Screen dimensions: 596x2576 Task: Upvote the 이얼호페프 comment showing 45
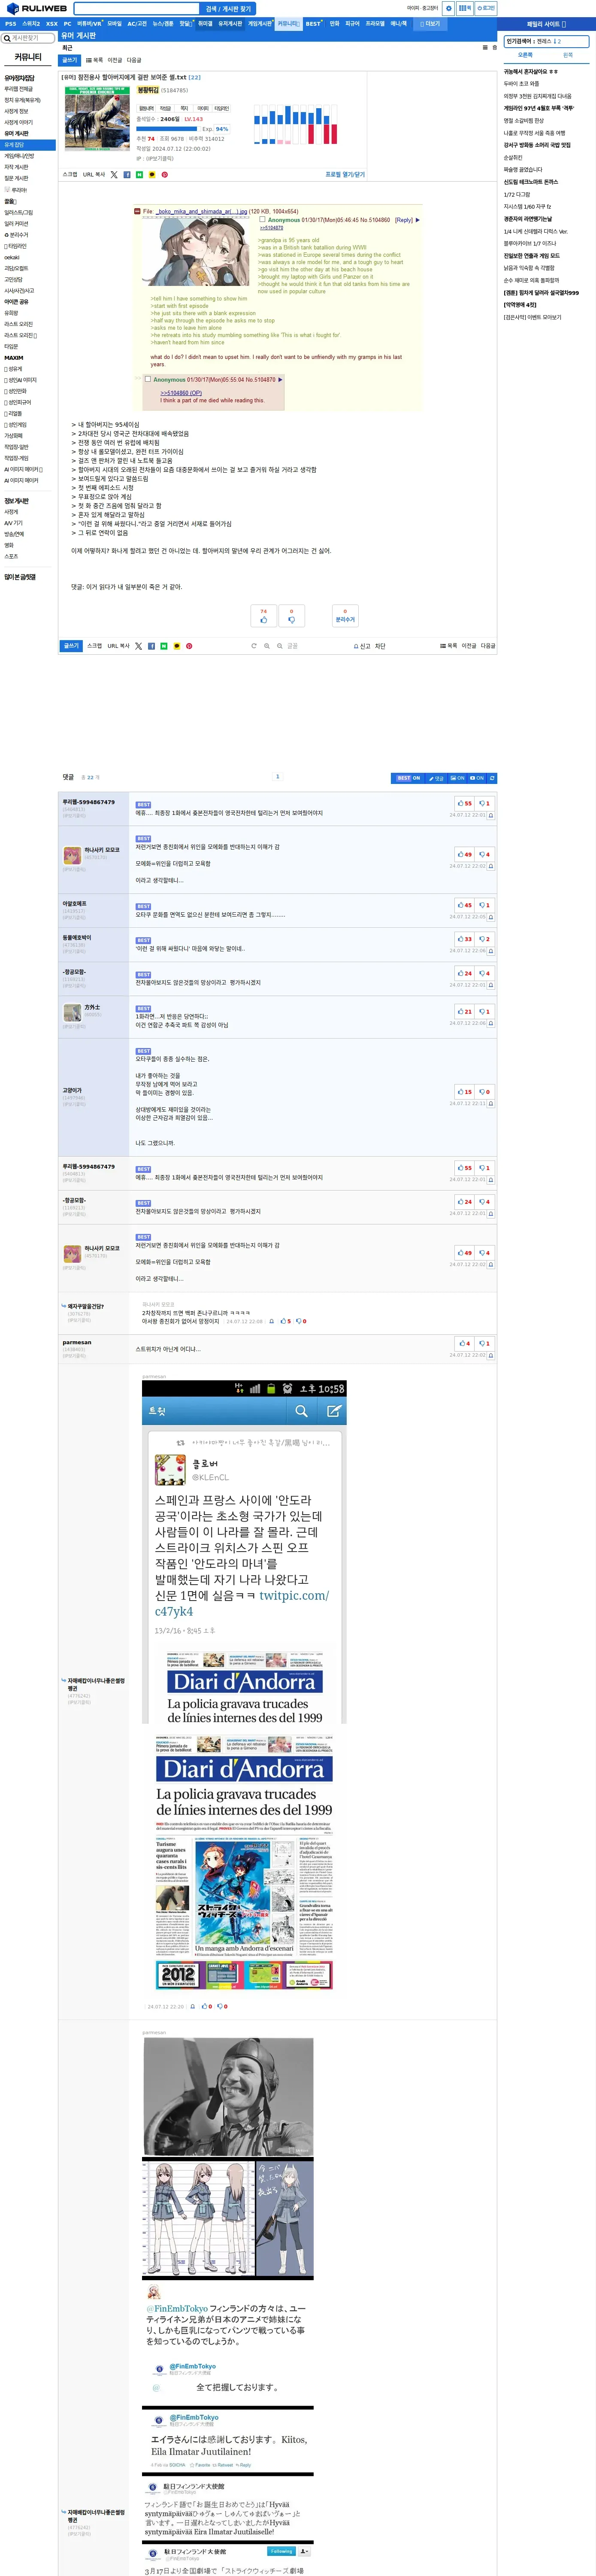465,905
